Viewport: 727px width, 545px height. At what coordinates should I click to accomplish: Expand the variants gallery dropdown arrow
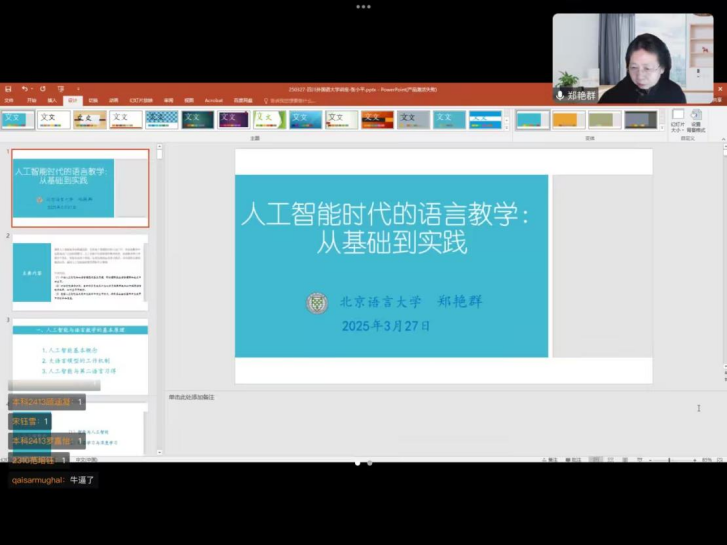(x=662, y=128)
